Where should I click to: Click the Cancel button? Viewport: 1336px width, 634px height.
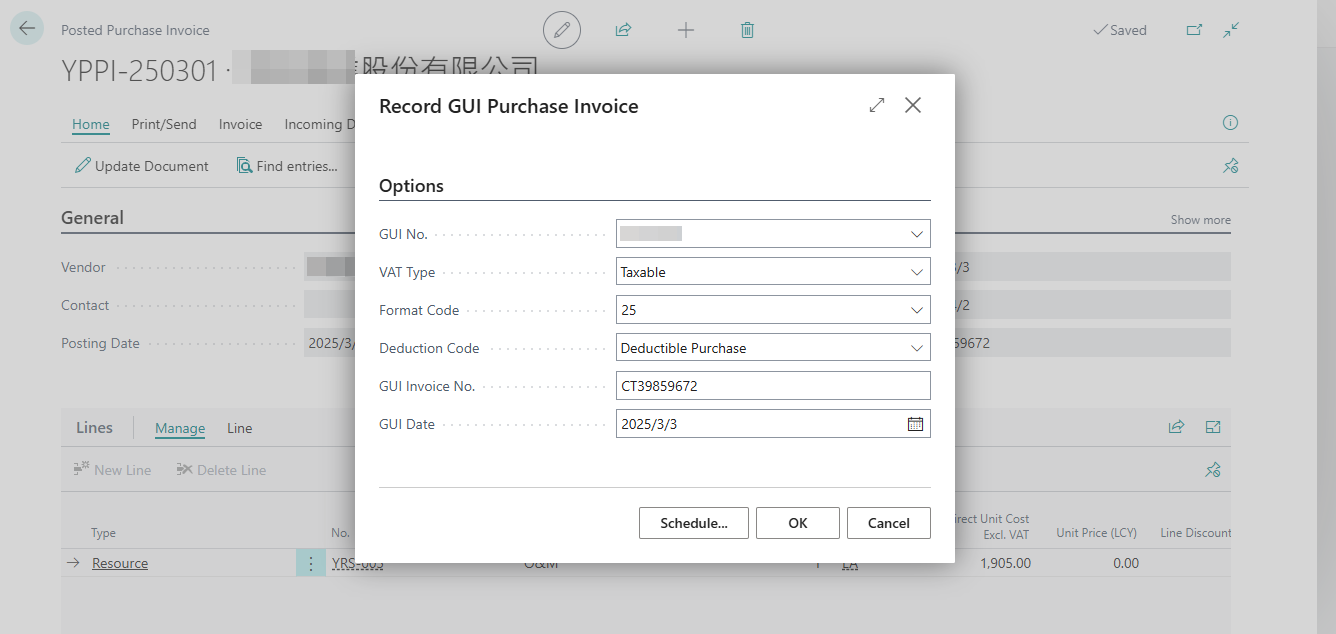click(889, 523)
